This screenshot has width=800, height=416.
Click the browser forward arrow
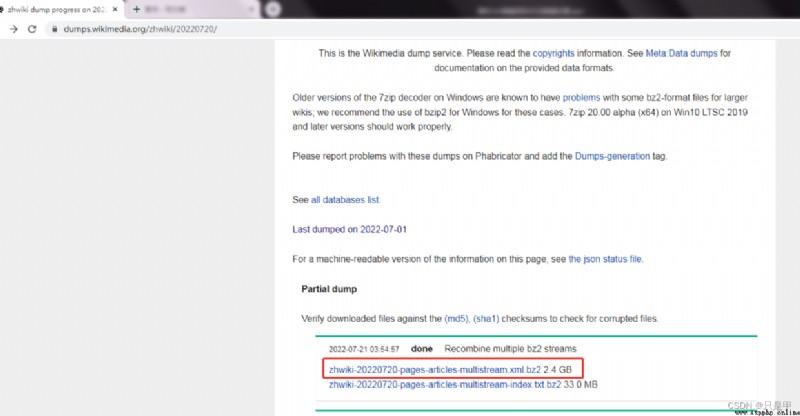(14, 29)
